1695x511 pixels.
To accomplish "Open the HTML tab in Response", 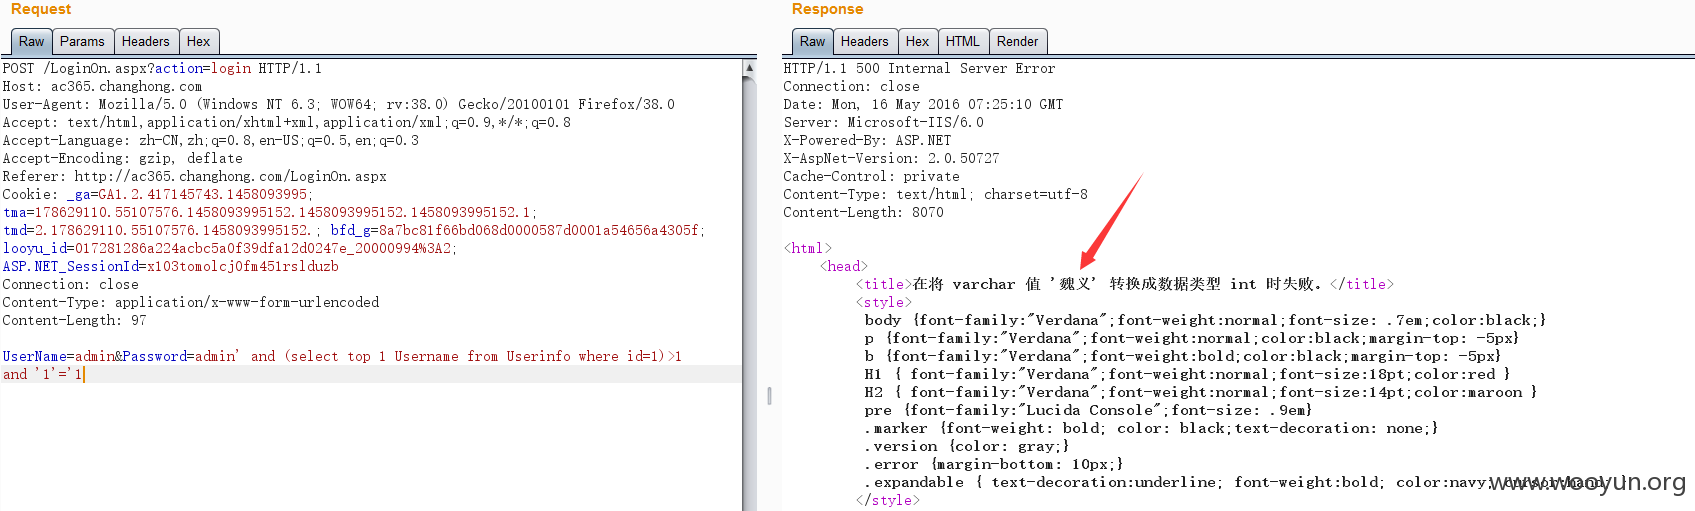I will pos(963,41).
